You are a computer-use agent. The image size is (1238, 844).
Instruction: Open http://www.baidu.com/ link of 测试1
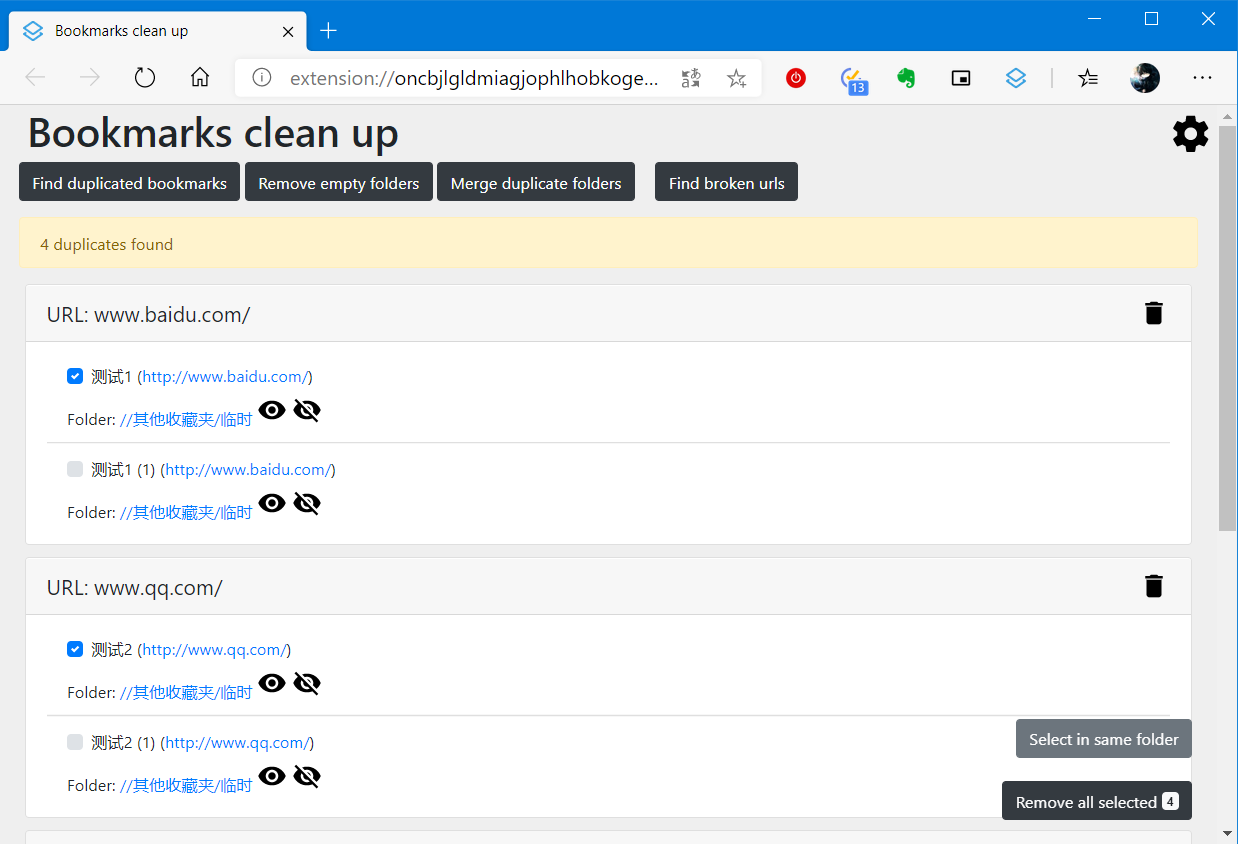coord(225,377)
